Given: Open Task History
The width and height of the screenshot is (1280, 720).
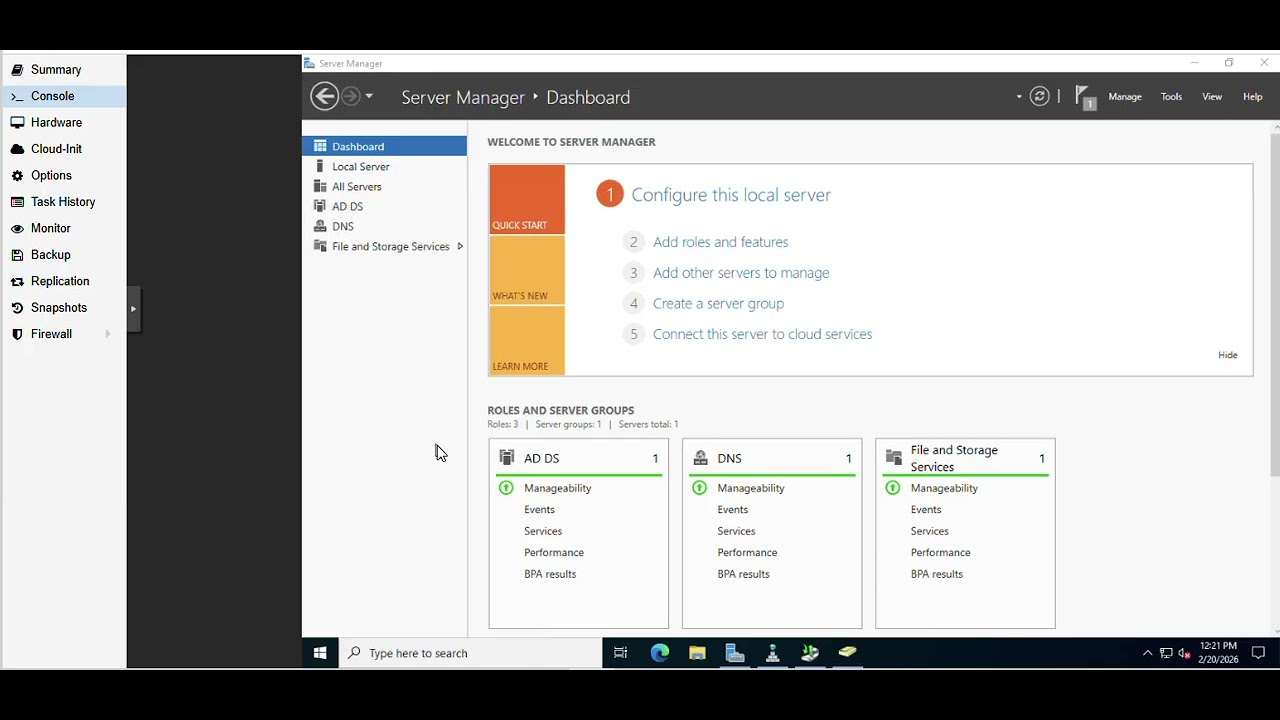Looking at the screenshot, I should pyautogui.click(x=64, y=202).
